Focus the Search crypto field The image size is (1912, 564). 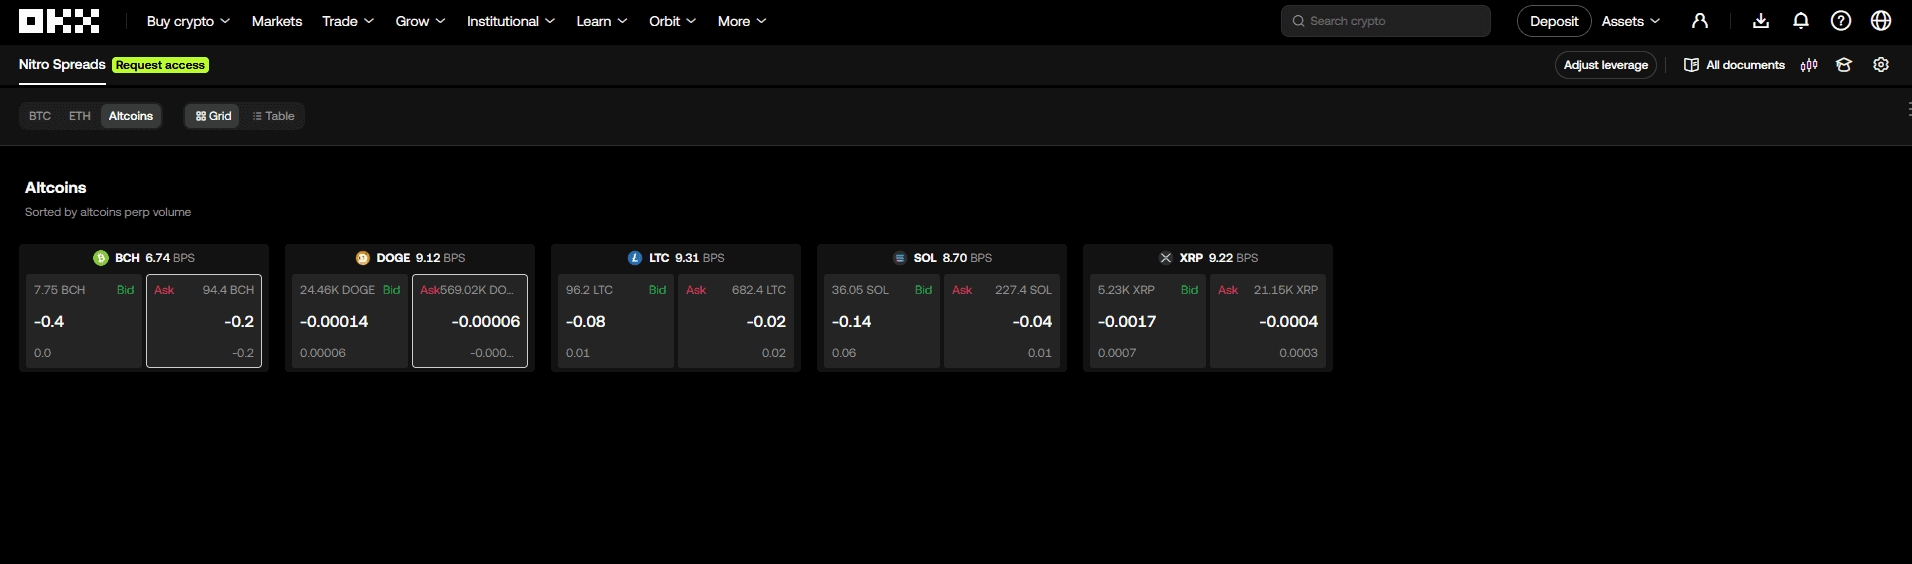pyautogui.click(x=1386, y=21)
